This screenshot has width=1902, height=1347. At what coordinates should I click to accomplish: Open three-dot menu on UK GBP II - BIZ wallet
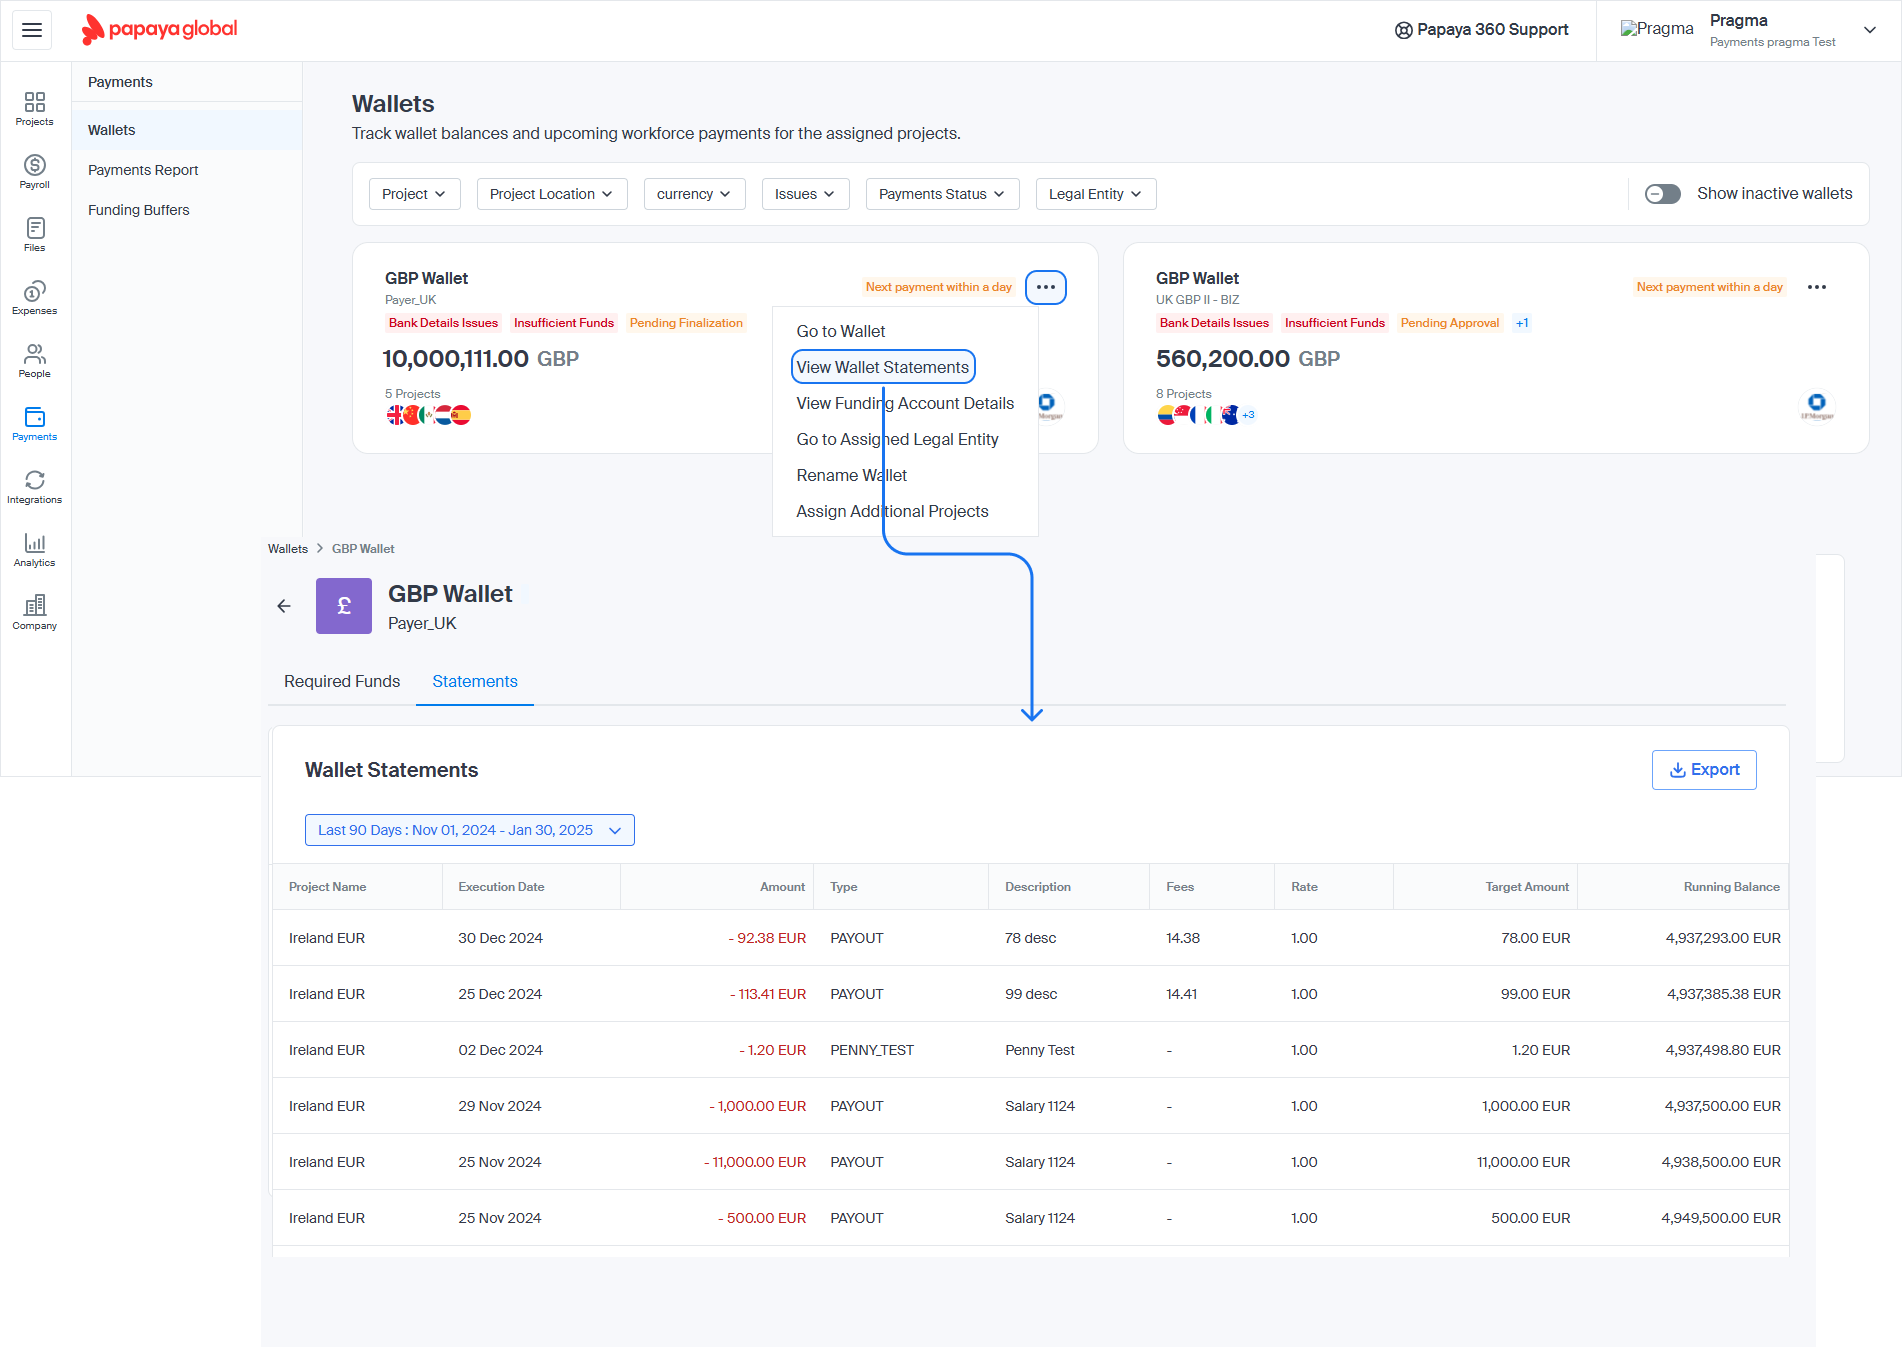coord(1817,287)
